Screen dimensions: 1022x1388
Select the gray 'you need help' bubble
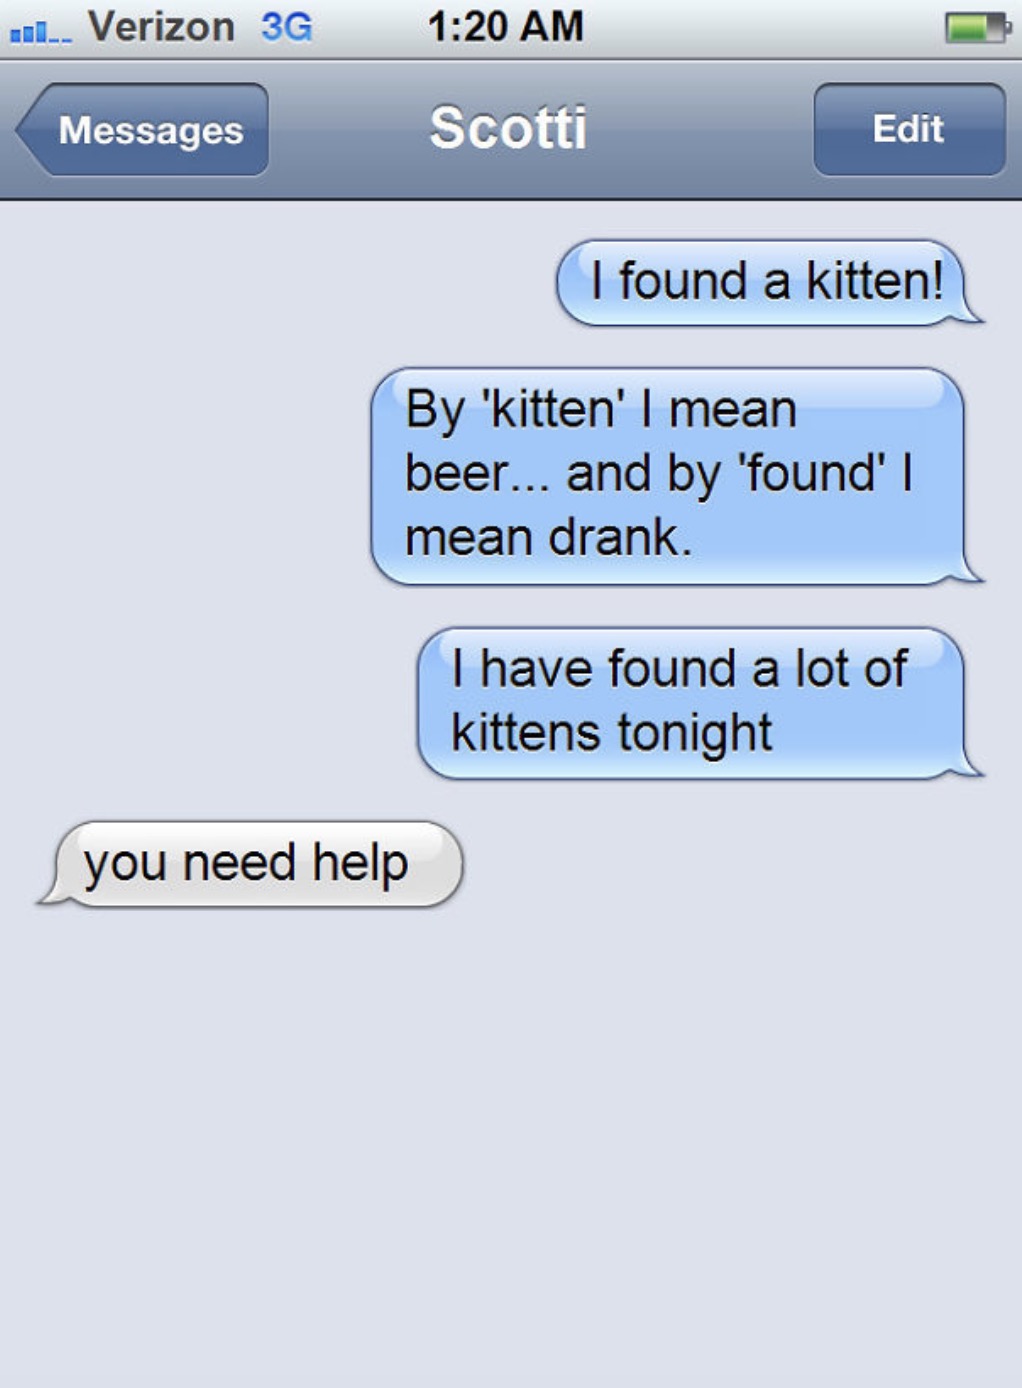[x=250, y=865]
